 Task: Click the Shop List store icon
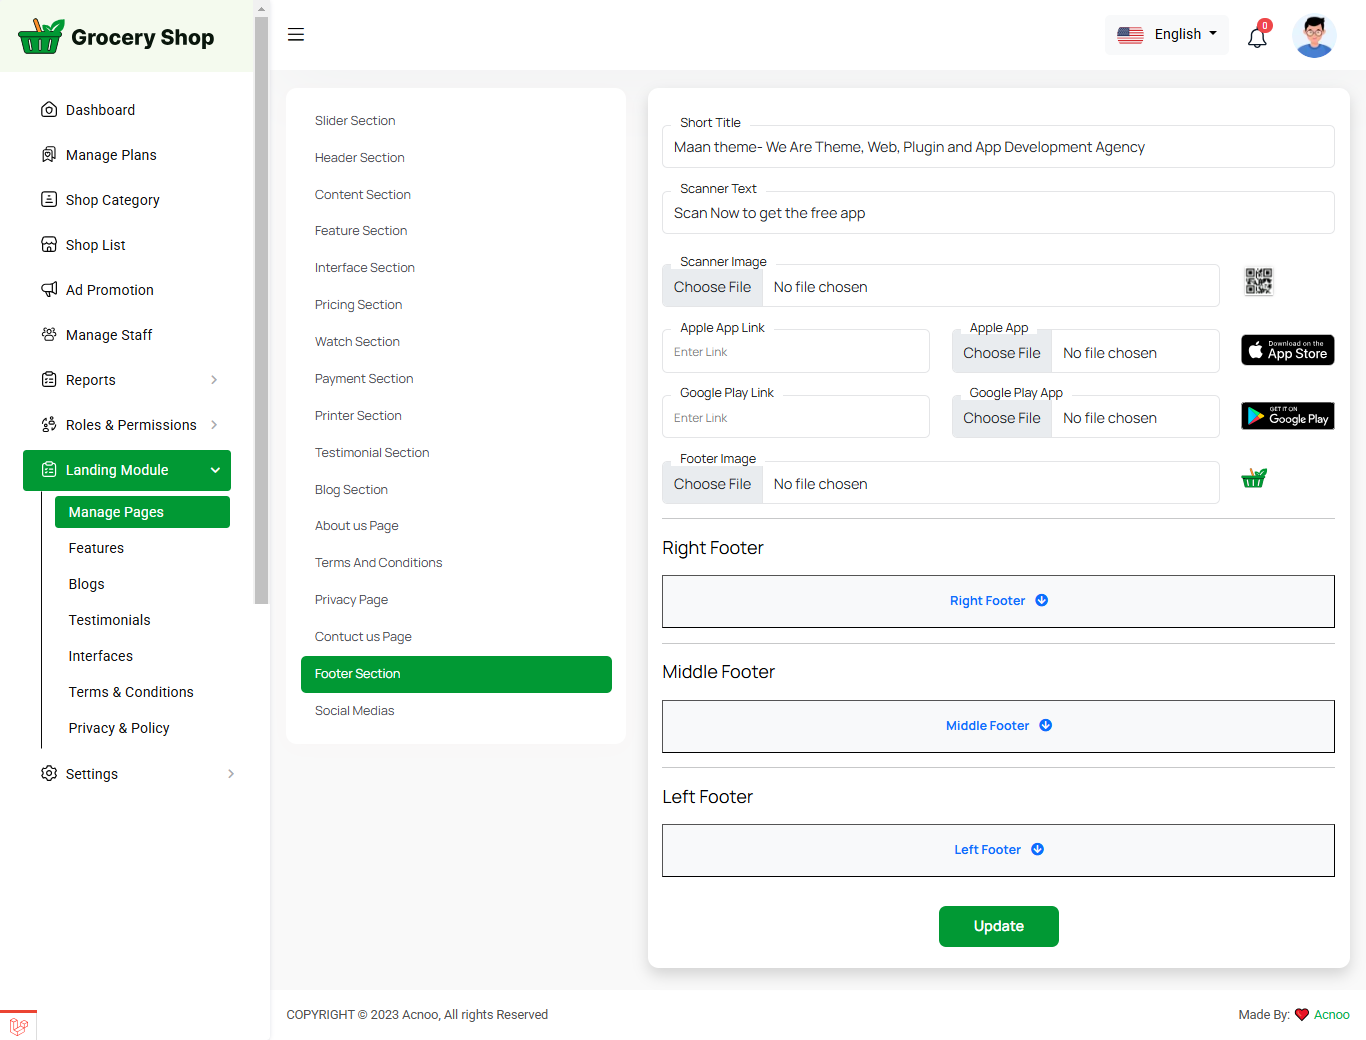49,245
